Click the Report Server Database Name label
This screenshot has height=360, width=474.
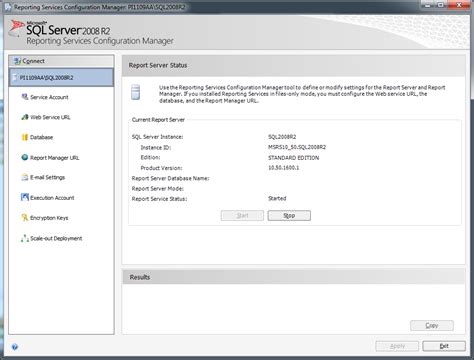tap(170, 178)
